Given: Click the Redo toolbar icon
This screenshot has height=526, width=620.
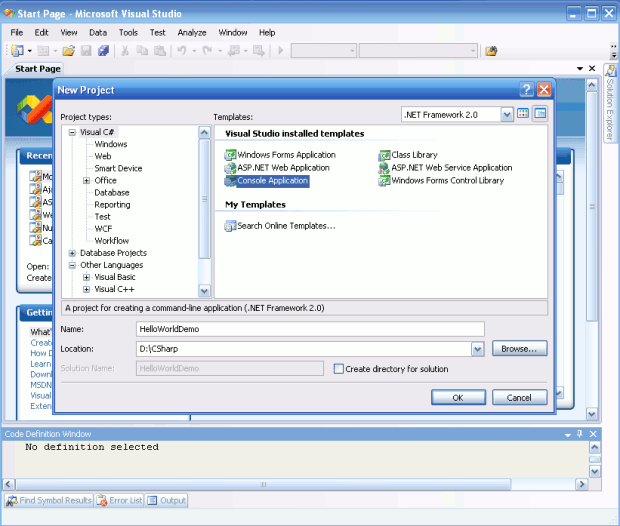Looking at the screenshot, I should pyautogui.click(x=207, y=51).
